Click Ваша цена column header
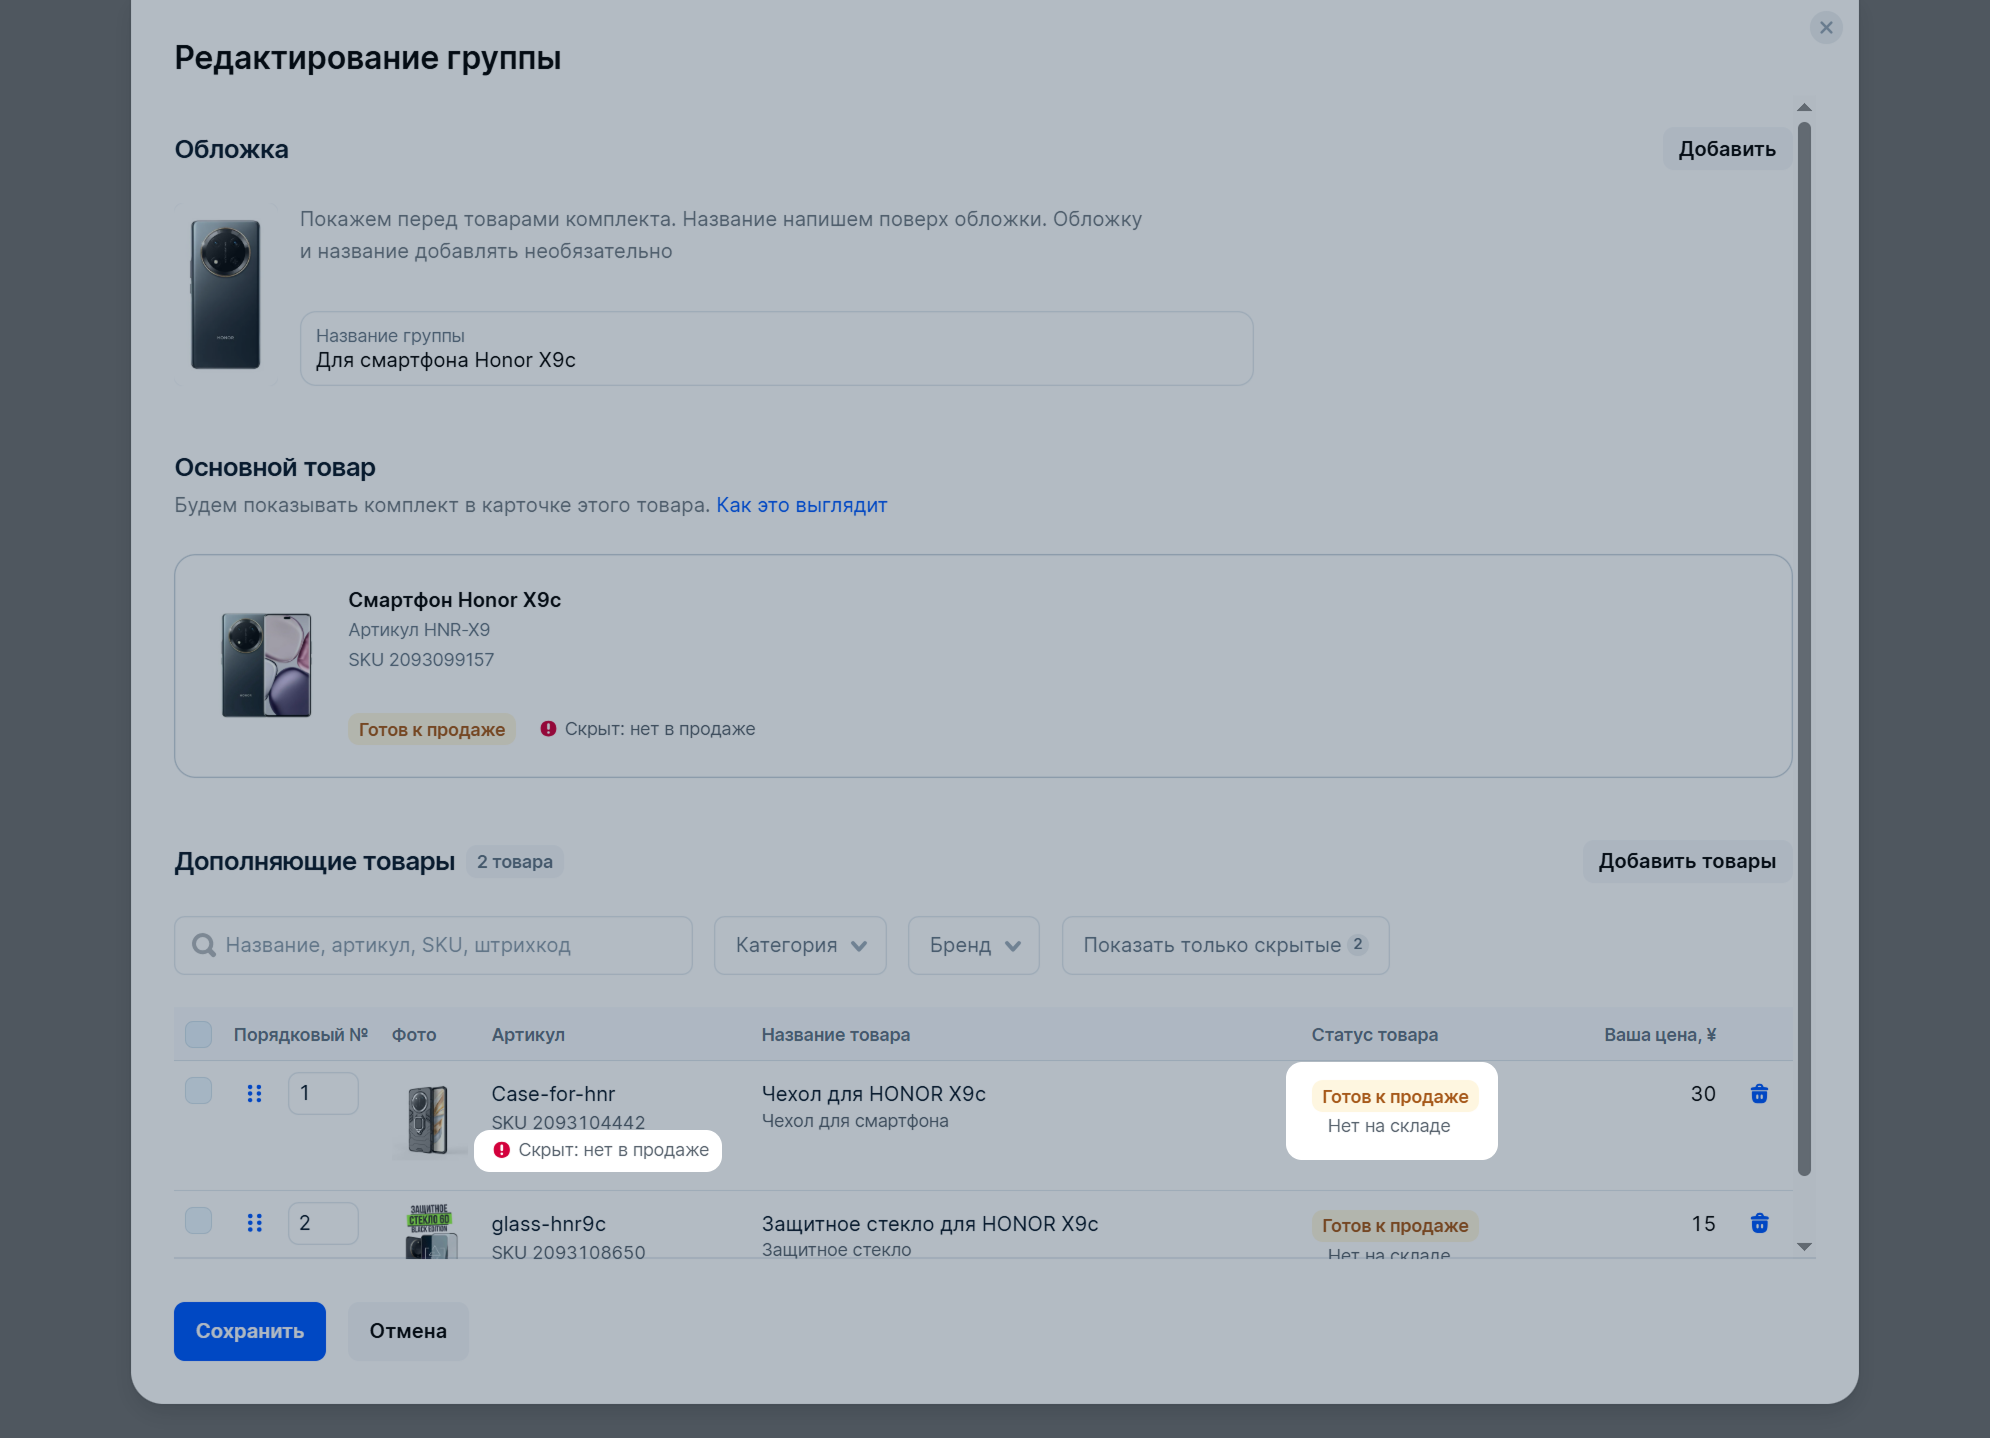1990x1438 pixels. point(1660,1035)
